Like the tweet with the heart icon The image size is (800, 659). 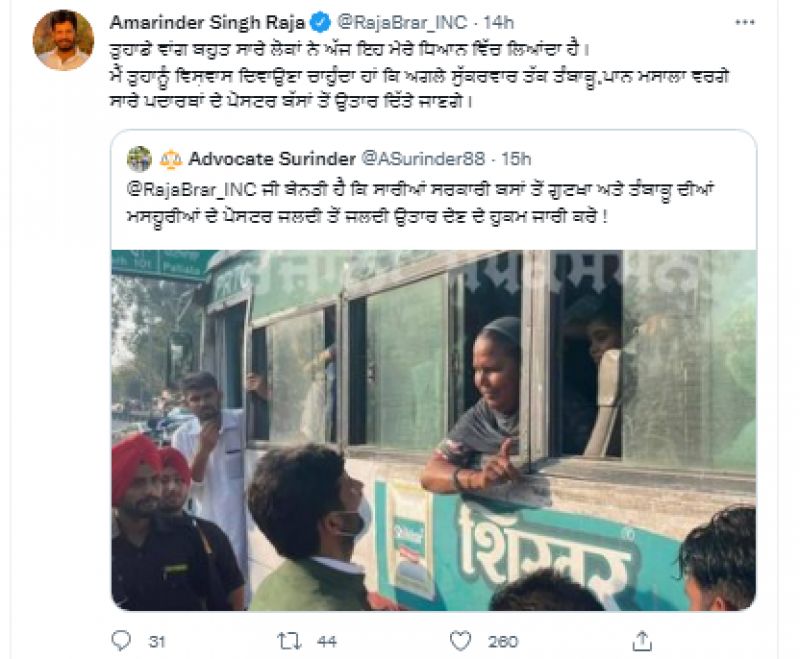(x=460, y=640)
